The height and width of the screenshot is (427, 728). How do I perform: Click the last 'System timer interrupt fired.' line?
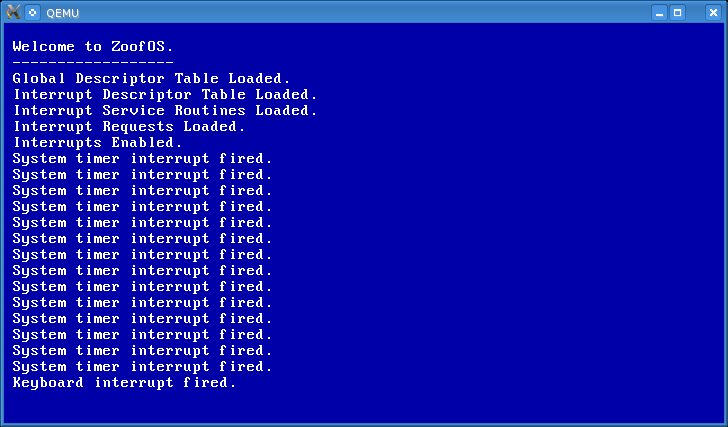[x=142, y=367]
